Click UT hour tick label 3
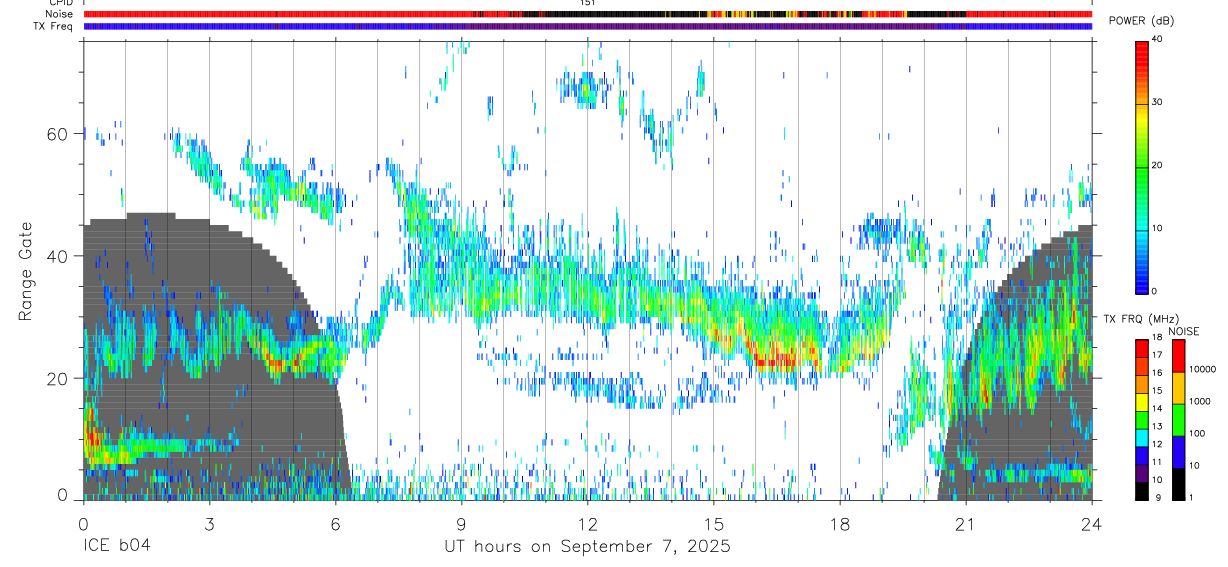The image size is (1228, 567). point(210,523)
